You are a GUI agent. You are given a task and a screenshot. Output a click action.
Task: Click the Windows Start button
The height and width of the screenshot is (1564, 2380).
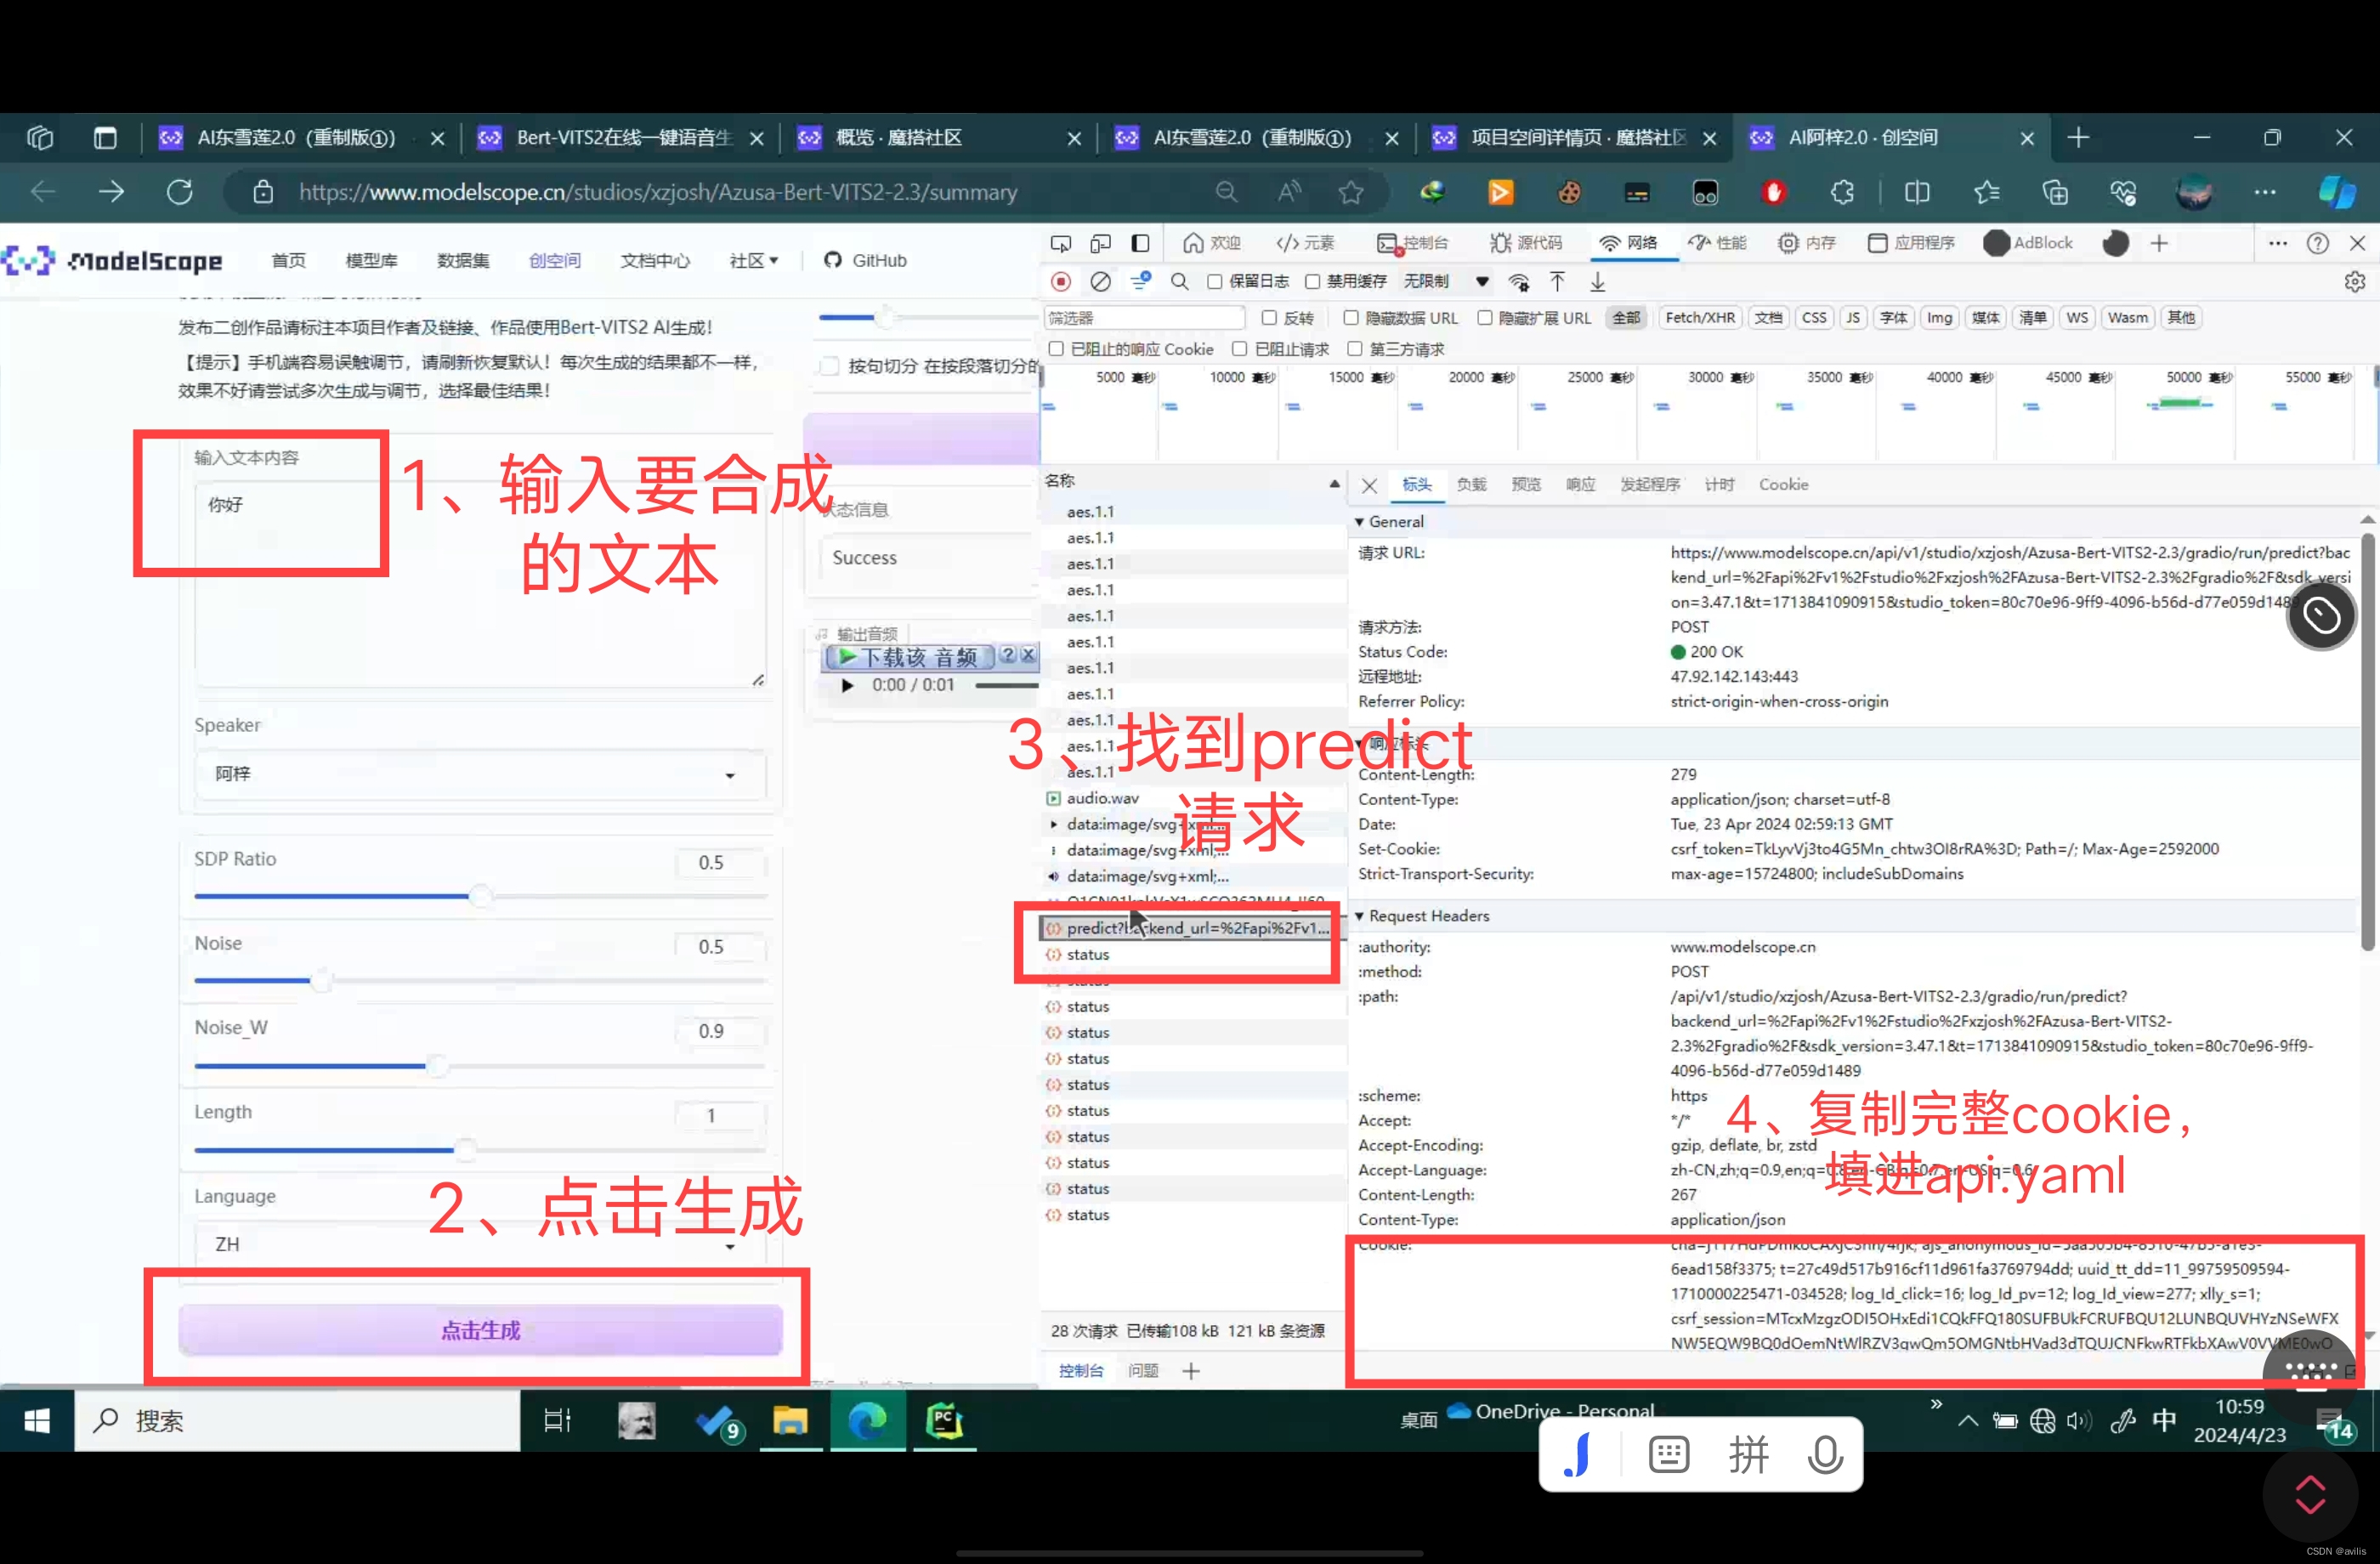[x=37, y=1420]
